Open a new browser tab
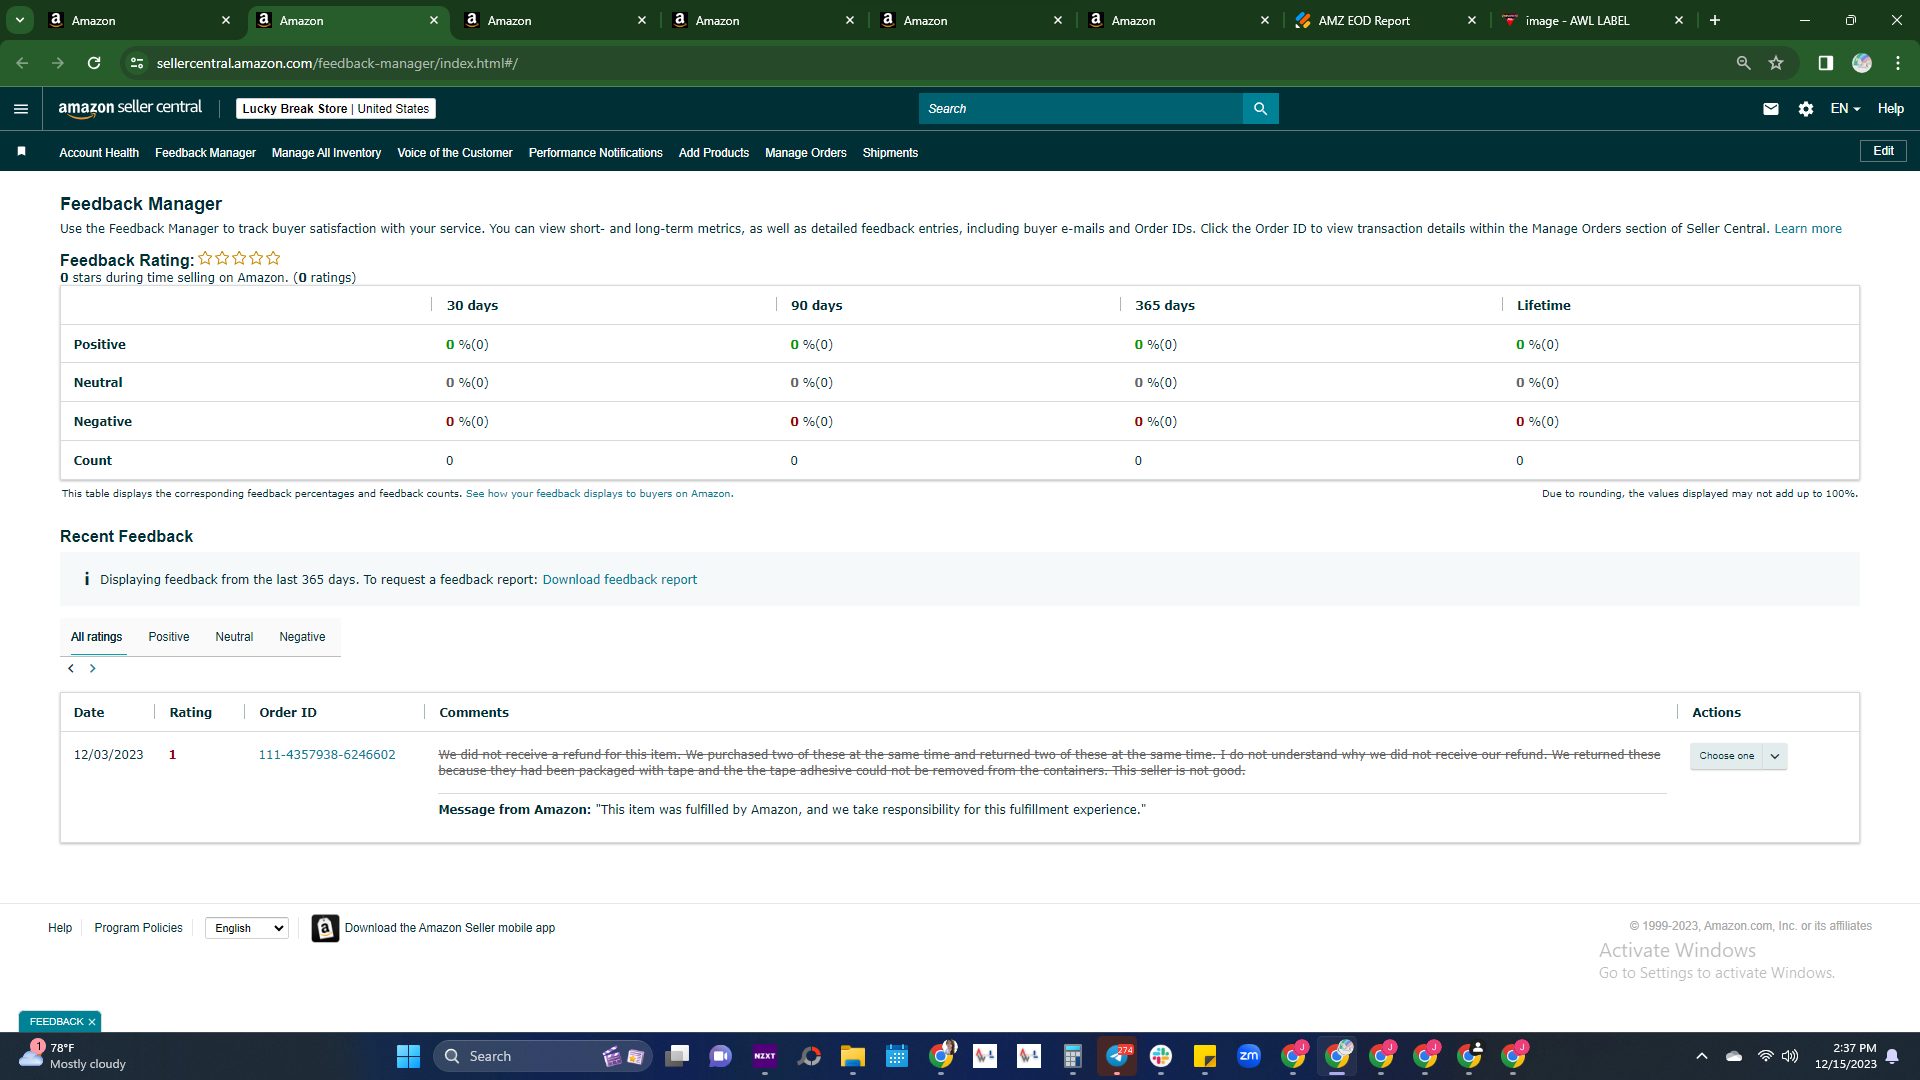The width and height of the screenshot is (1920, 1080). [x=1714, y=20]
